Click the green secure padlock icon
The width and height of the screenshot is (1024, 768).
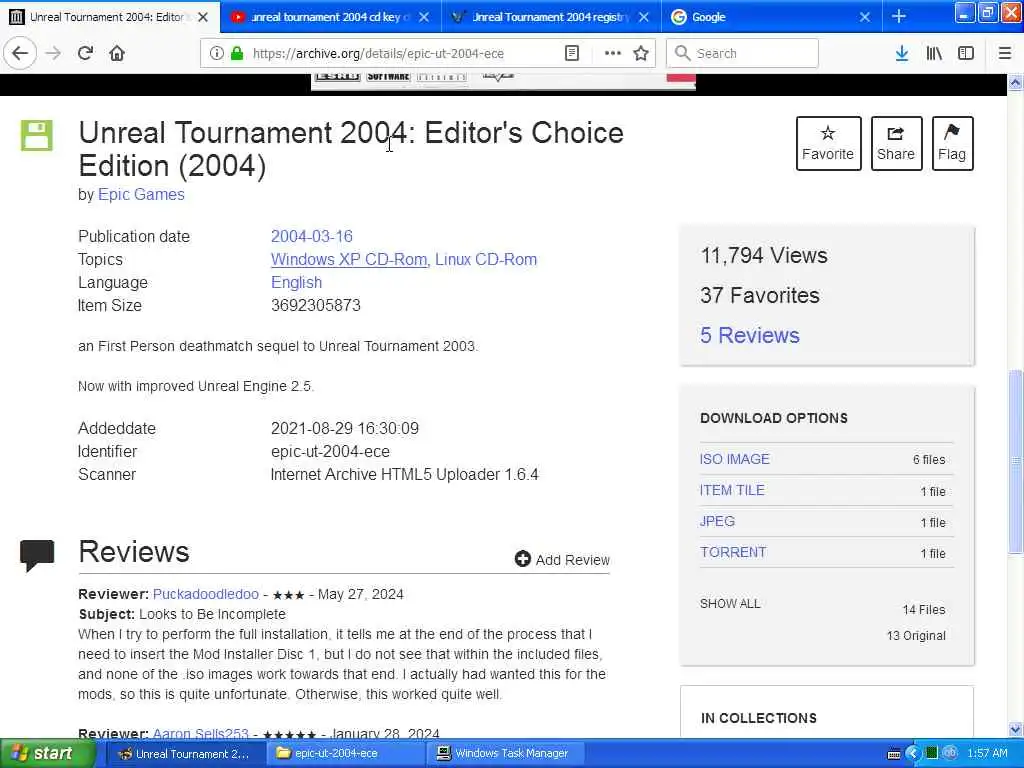pyautogui.click(x=237, y=54)
